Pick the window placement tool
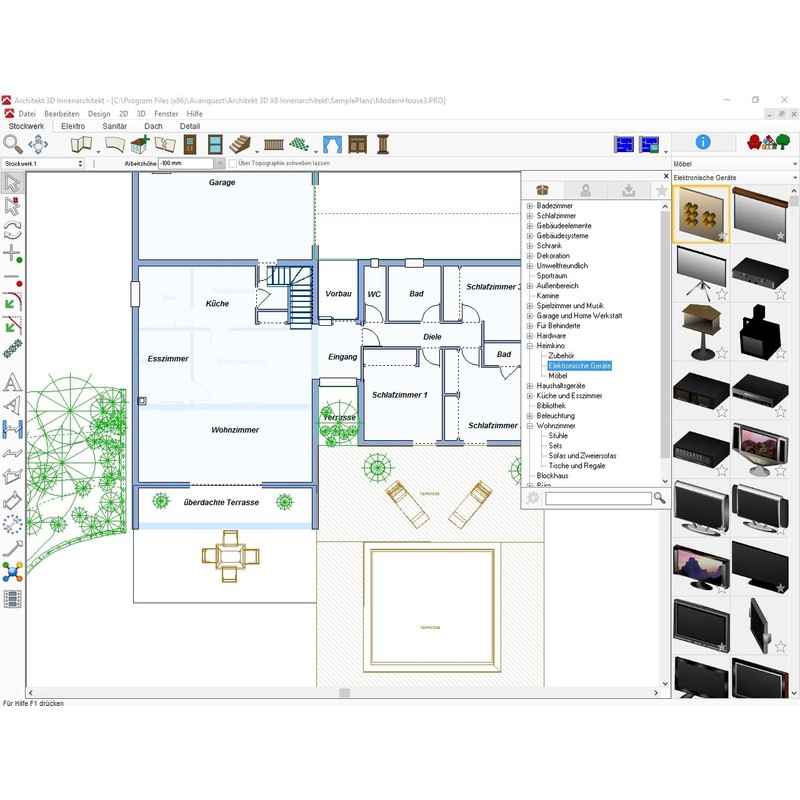The image size is (800, 800). pos(215,145)
